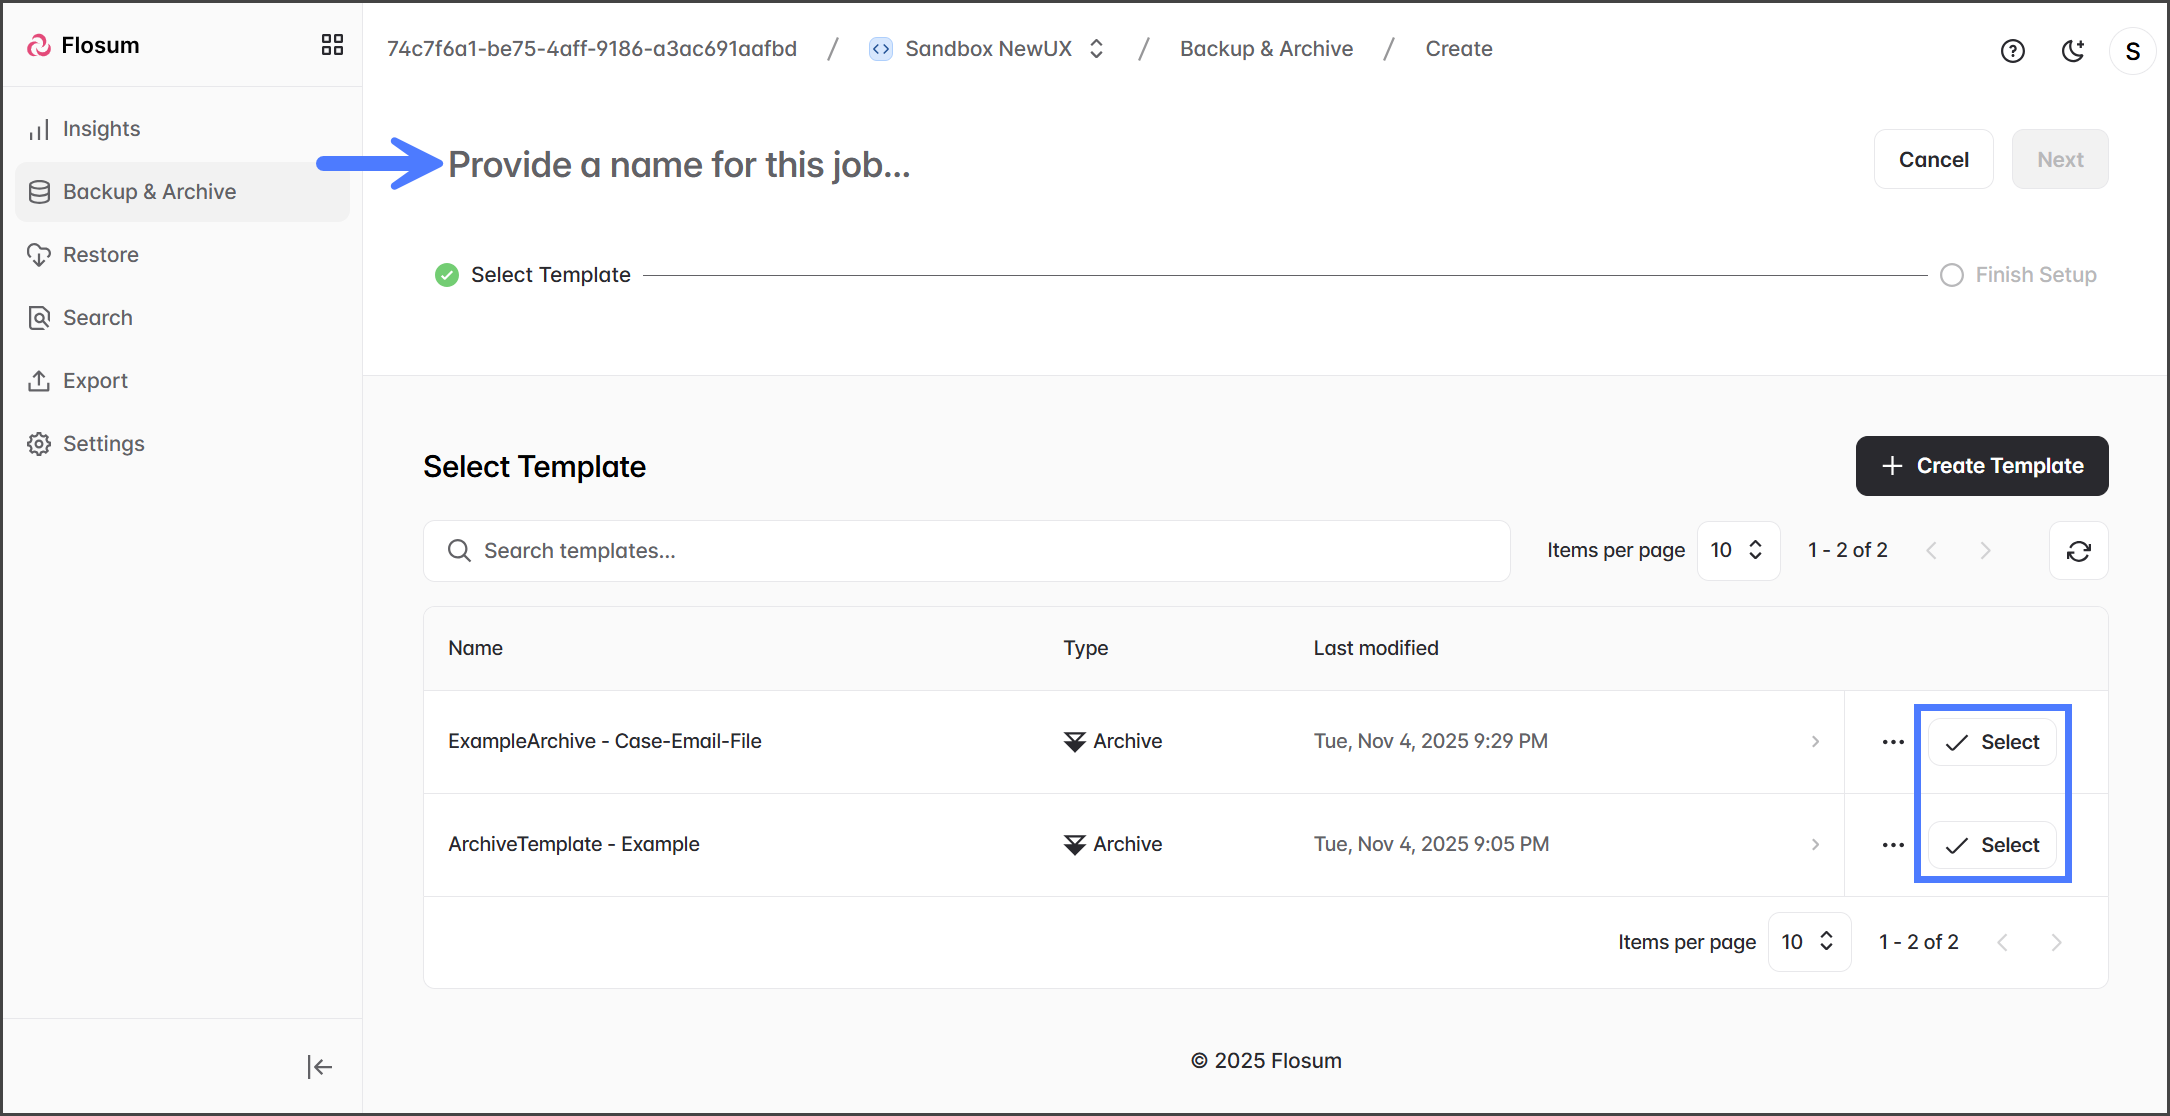The width and height of the screenshot is (2170, 1116).
Task: Open user avatar S menu
Action: point(2132,51)
